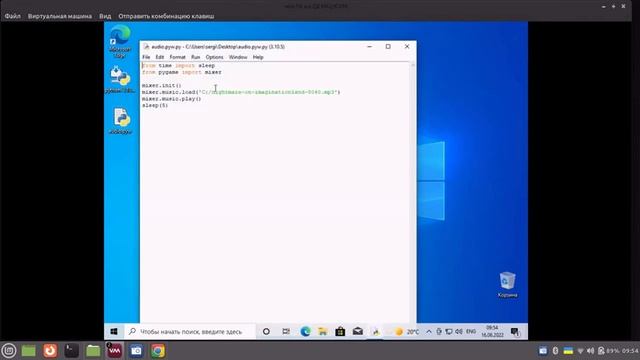Maximize the IDLE editor window
The width and height of the screenshot is (640, 360).
click(x=388, y=47)
